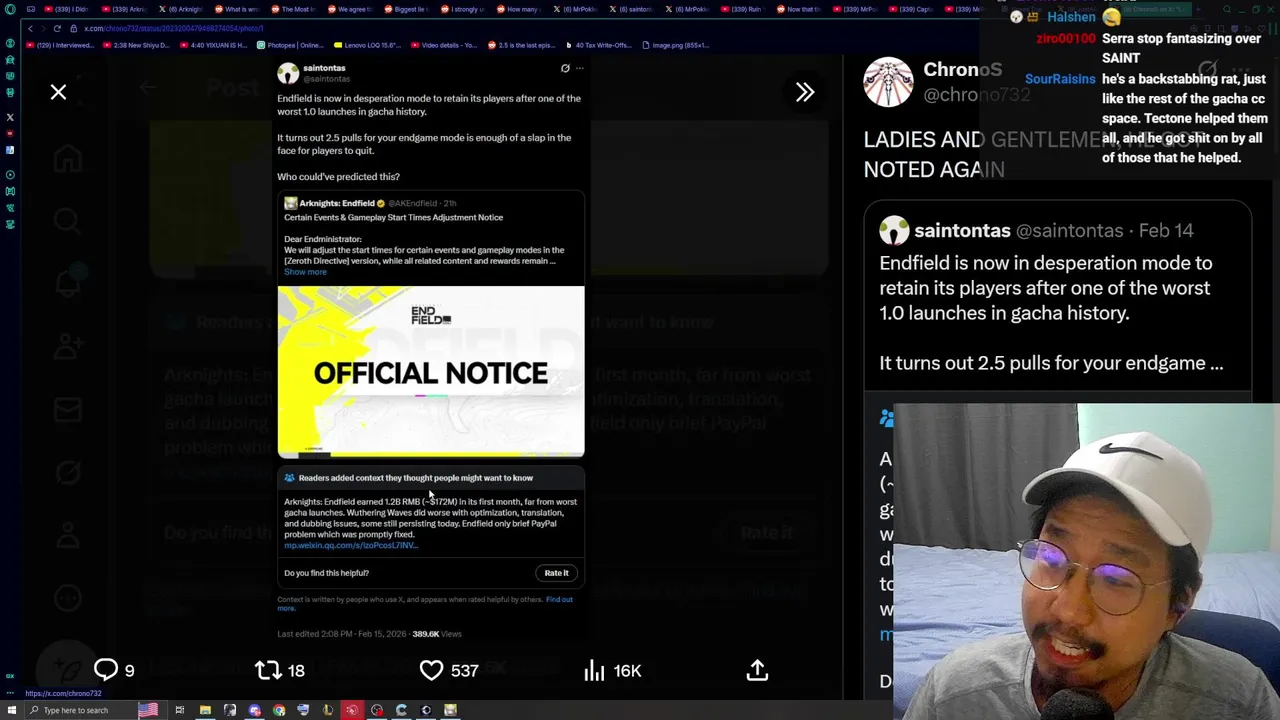
Task: Launch Chrome from the taskbar
Action: click(279, 710)
